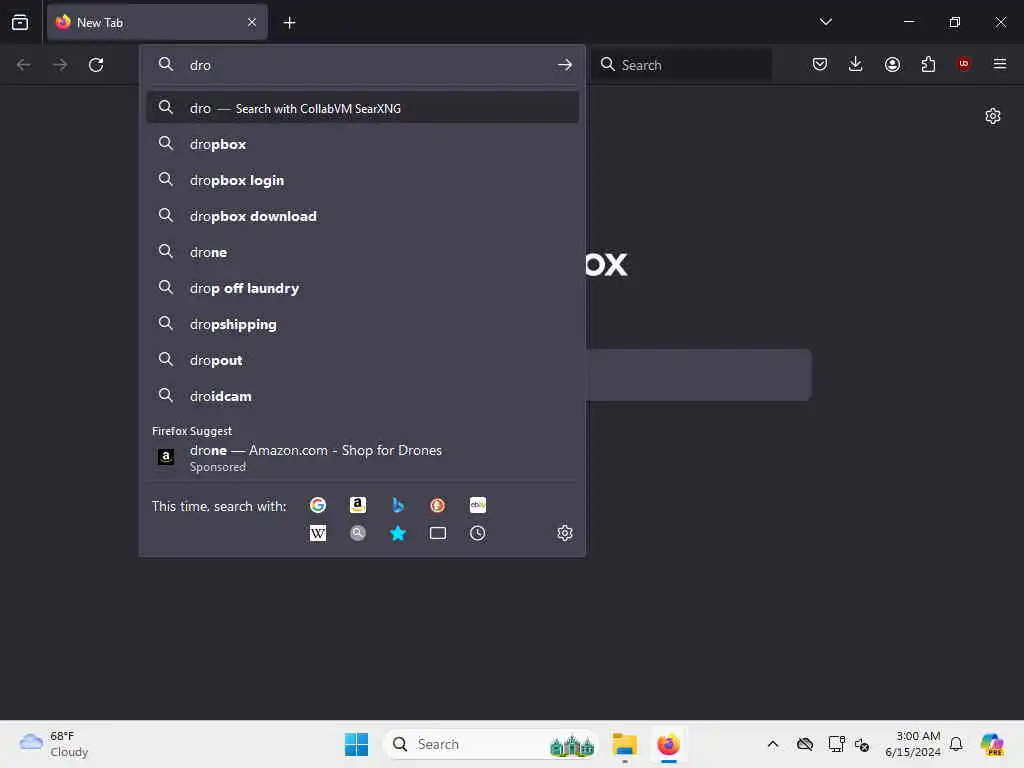Close the New Tab tab
The width and height of the screenshot is (1024, 768).
252,23
